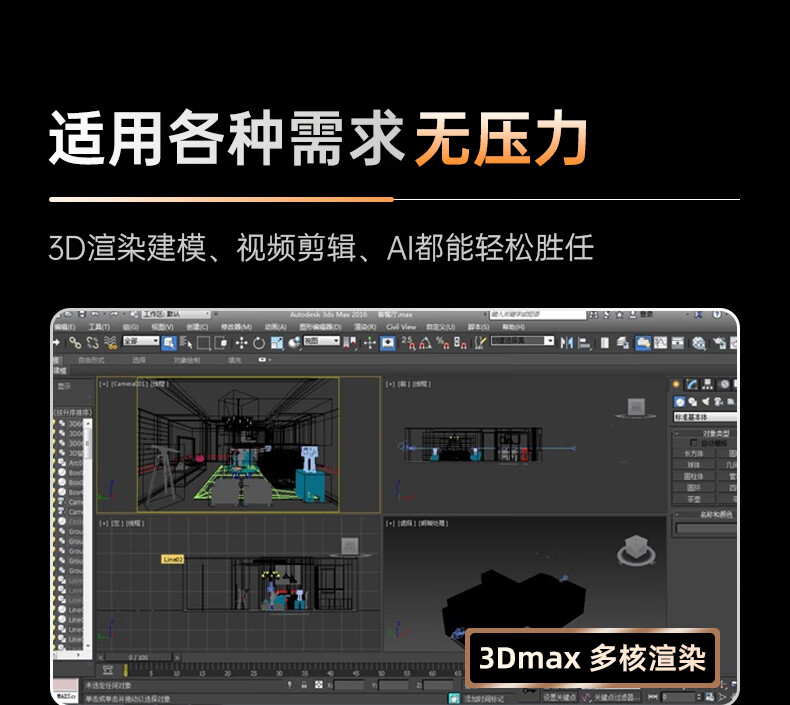Click the Mirror tool icon
Screen dimensions: 790x705
(567, 342)
